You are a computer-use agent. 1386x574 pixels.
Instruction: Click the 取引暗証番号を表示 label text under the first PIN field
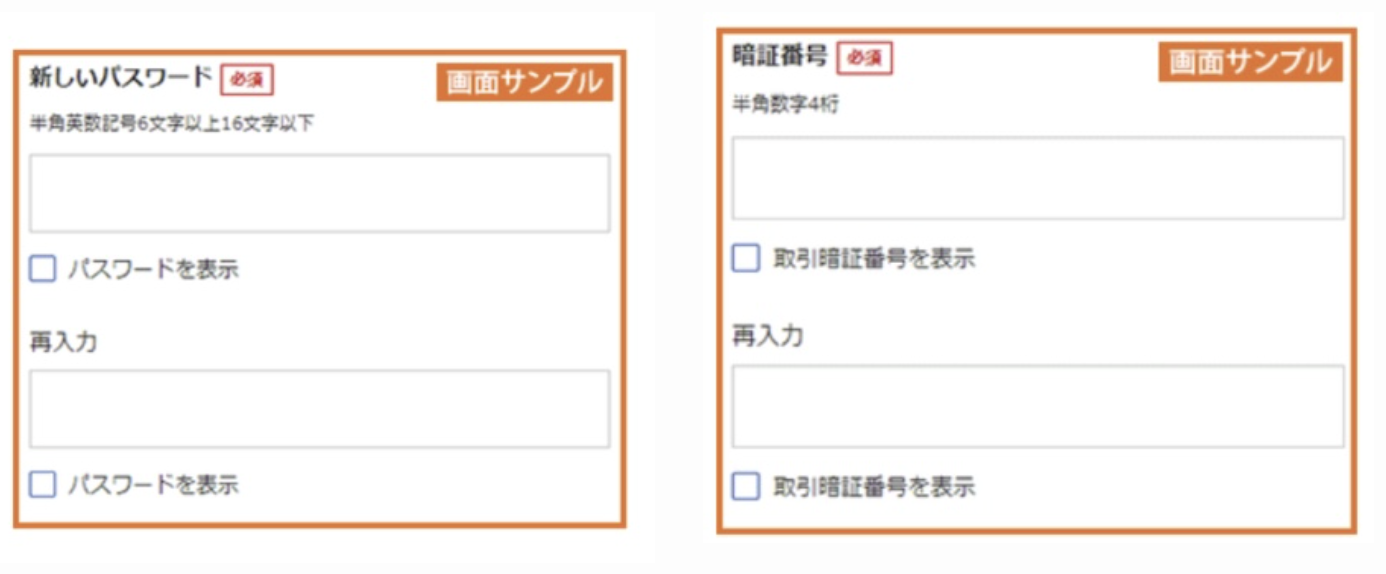(x=875, y=259)
